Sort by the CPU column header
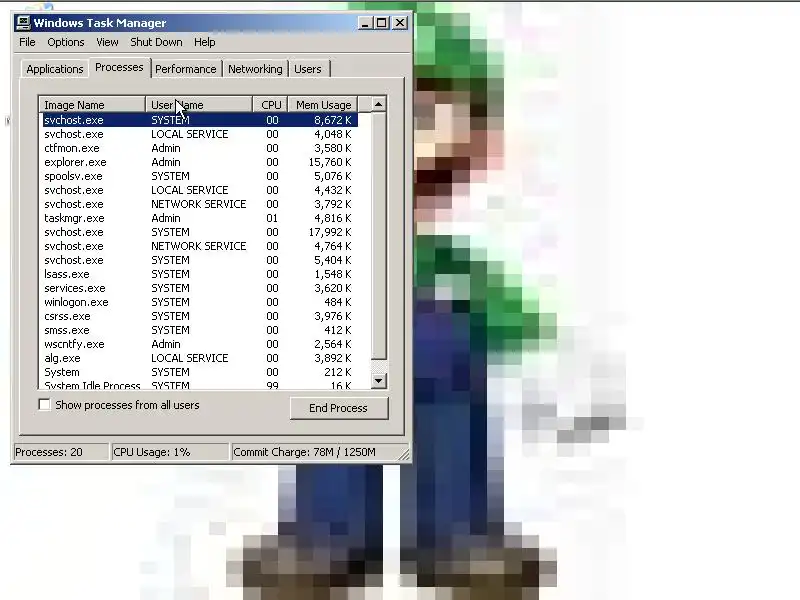Image resolution: width=800 pixels, height=600 pixels. [x=270, y=105]
